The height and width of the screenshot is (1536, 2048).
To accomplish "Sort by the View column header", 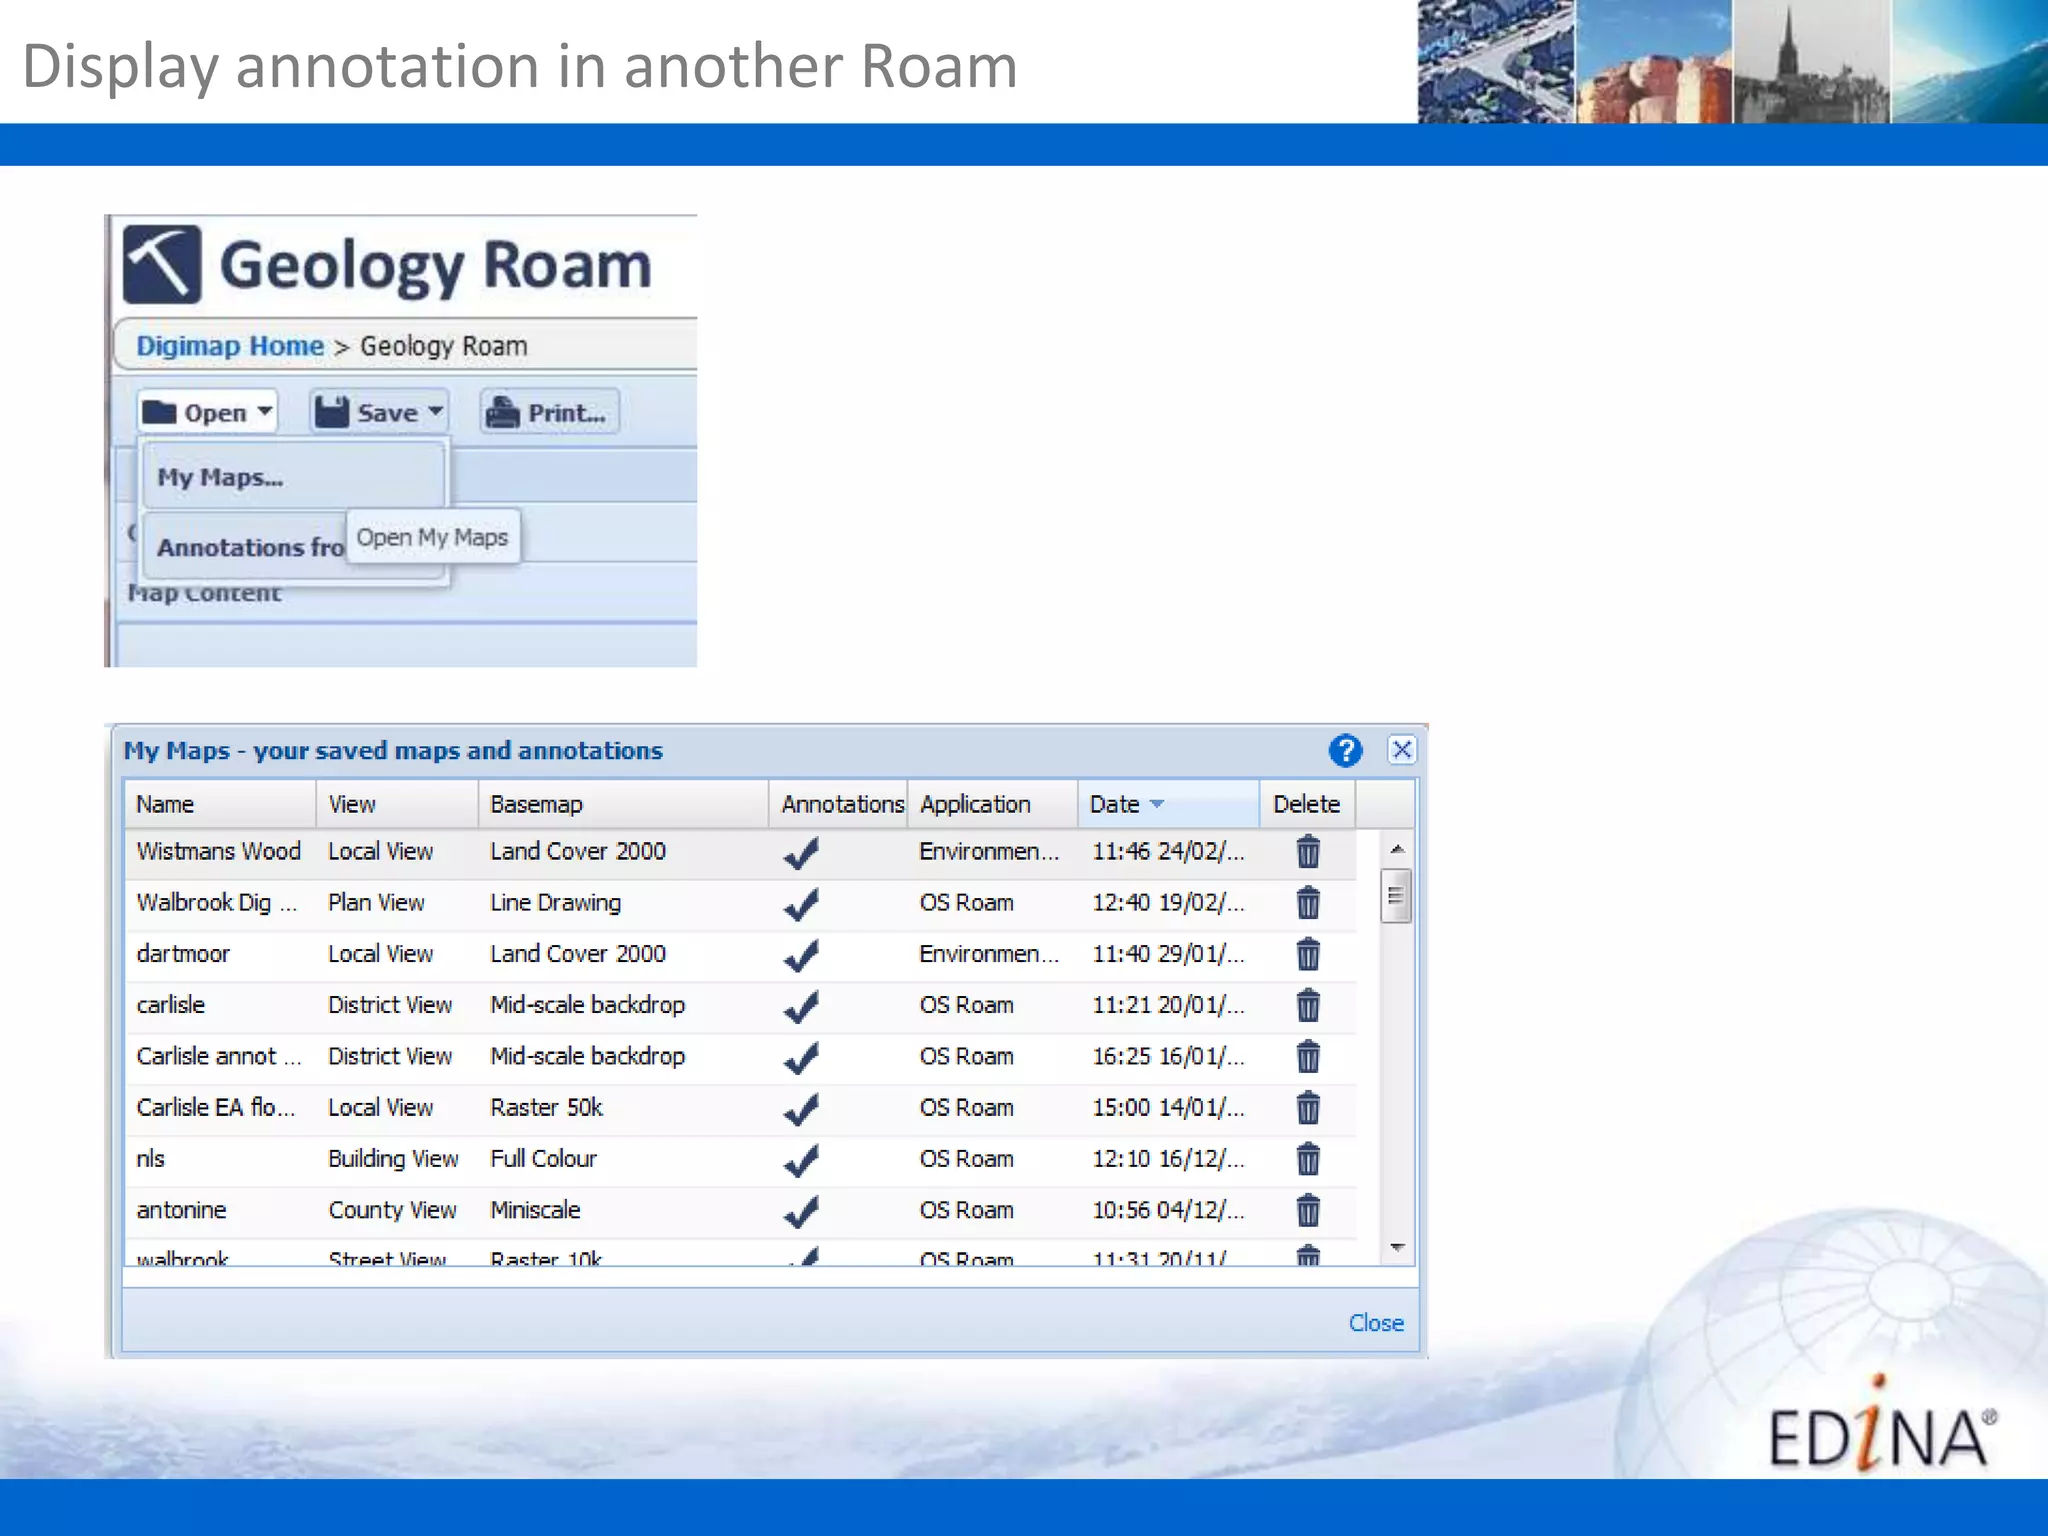I will (x=397, y=804).
